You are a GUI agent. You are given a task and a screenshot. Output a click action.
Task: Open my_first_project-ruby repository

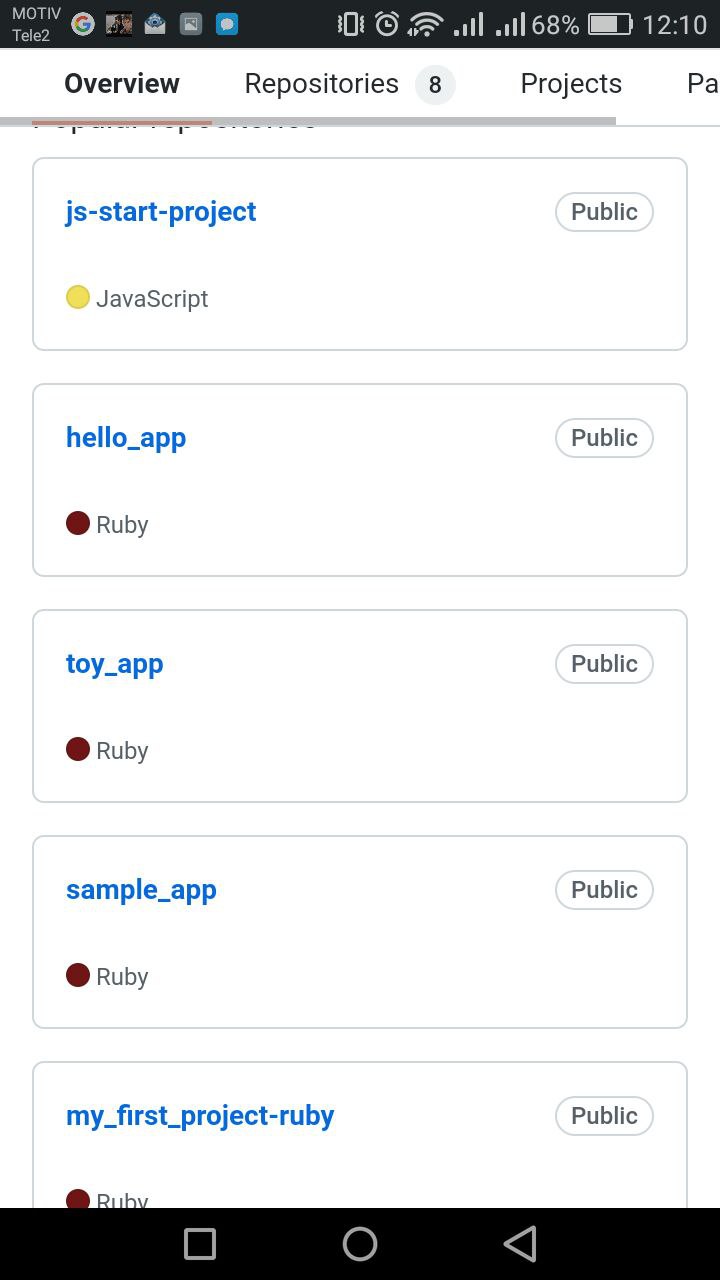(x=200, y=1116)
